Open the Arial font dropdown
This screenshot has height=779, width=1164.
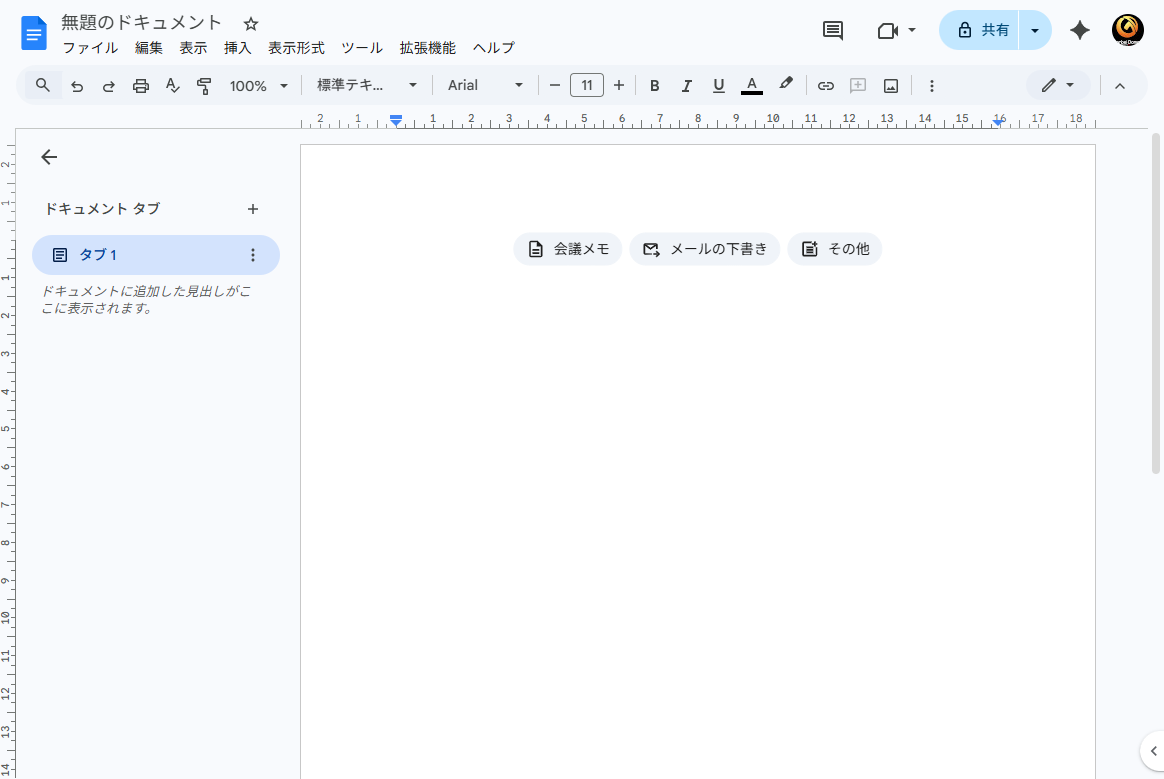pos(485,86)
